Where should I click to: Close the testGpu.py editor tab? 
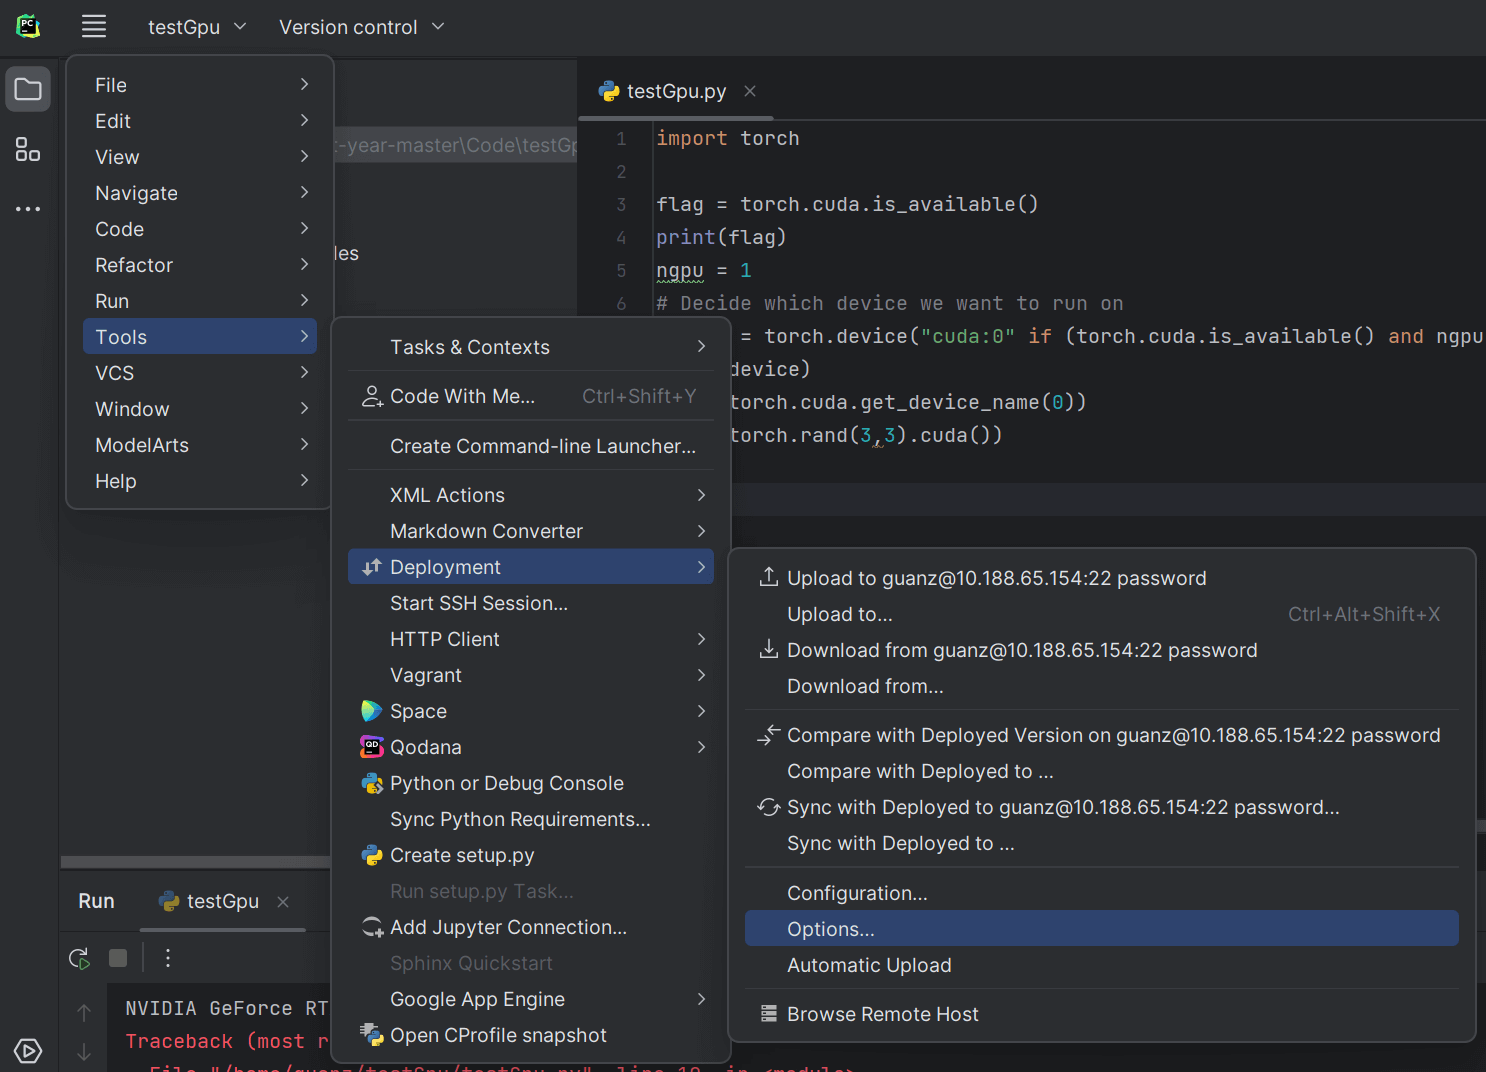click(750, 91)
